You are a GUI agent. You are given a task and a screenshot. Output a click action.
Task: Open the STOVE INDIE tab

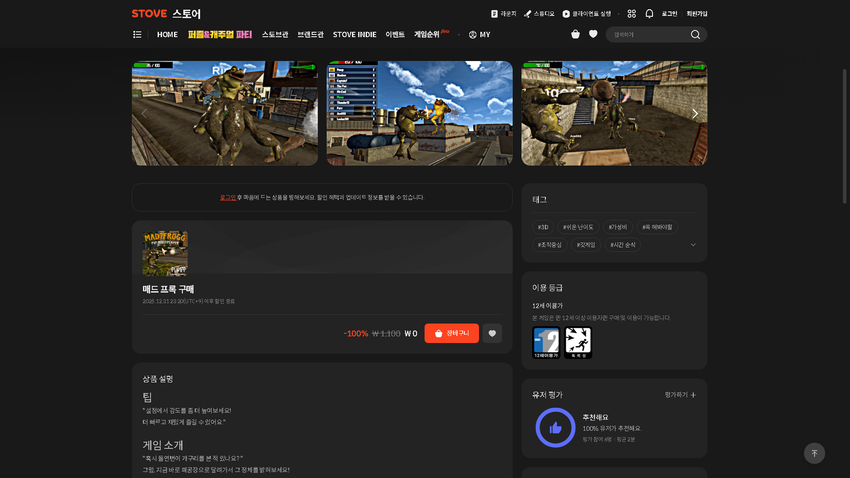(x=355, y=35)
